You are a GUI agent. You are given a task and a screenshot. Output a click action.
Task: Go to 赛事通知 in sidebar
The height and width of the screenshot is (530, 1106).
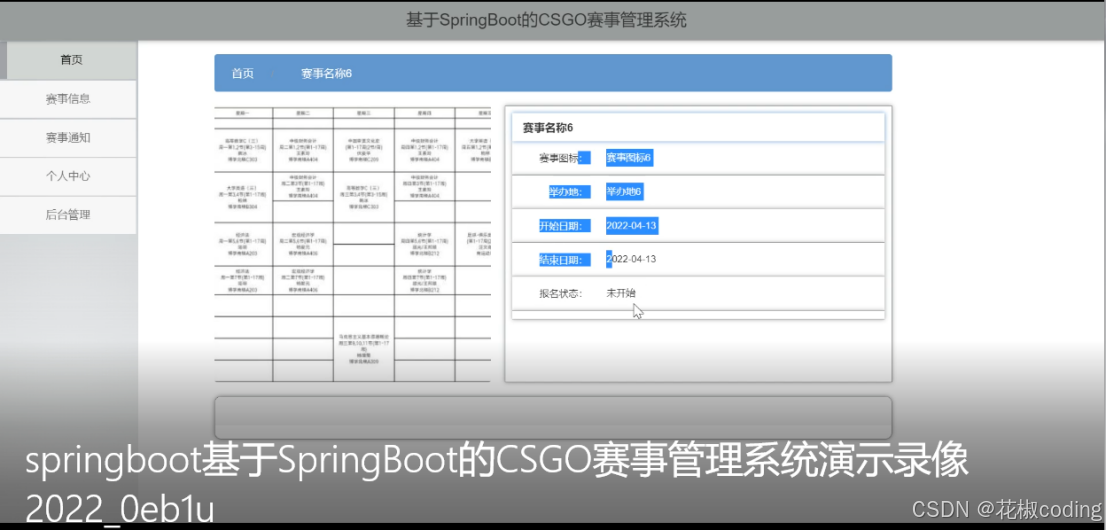pyautogui.click(x=68, y=138)
